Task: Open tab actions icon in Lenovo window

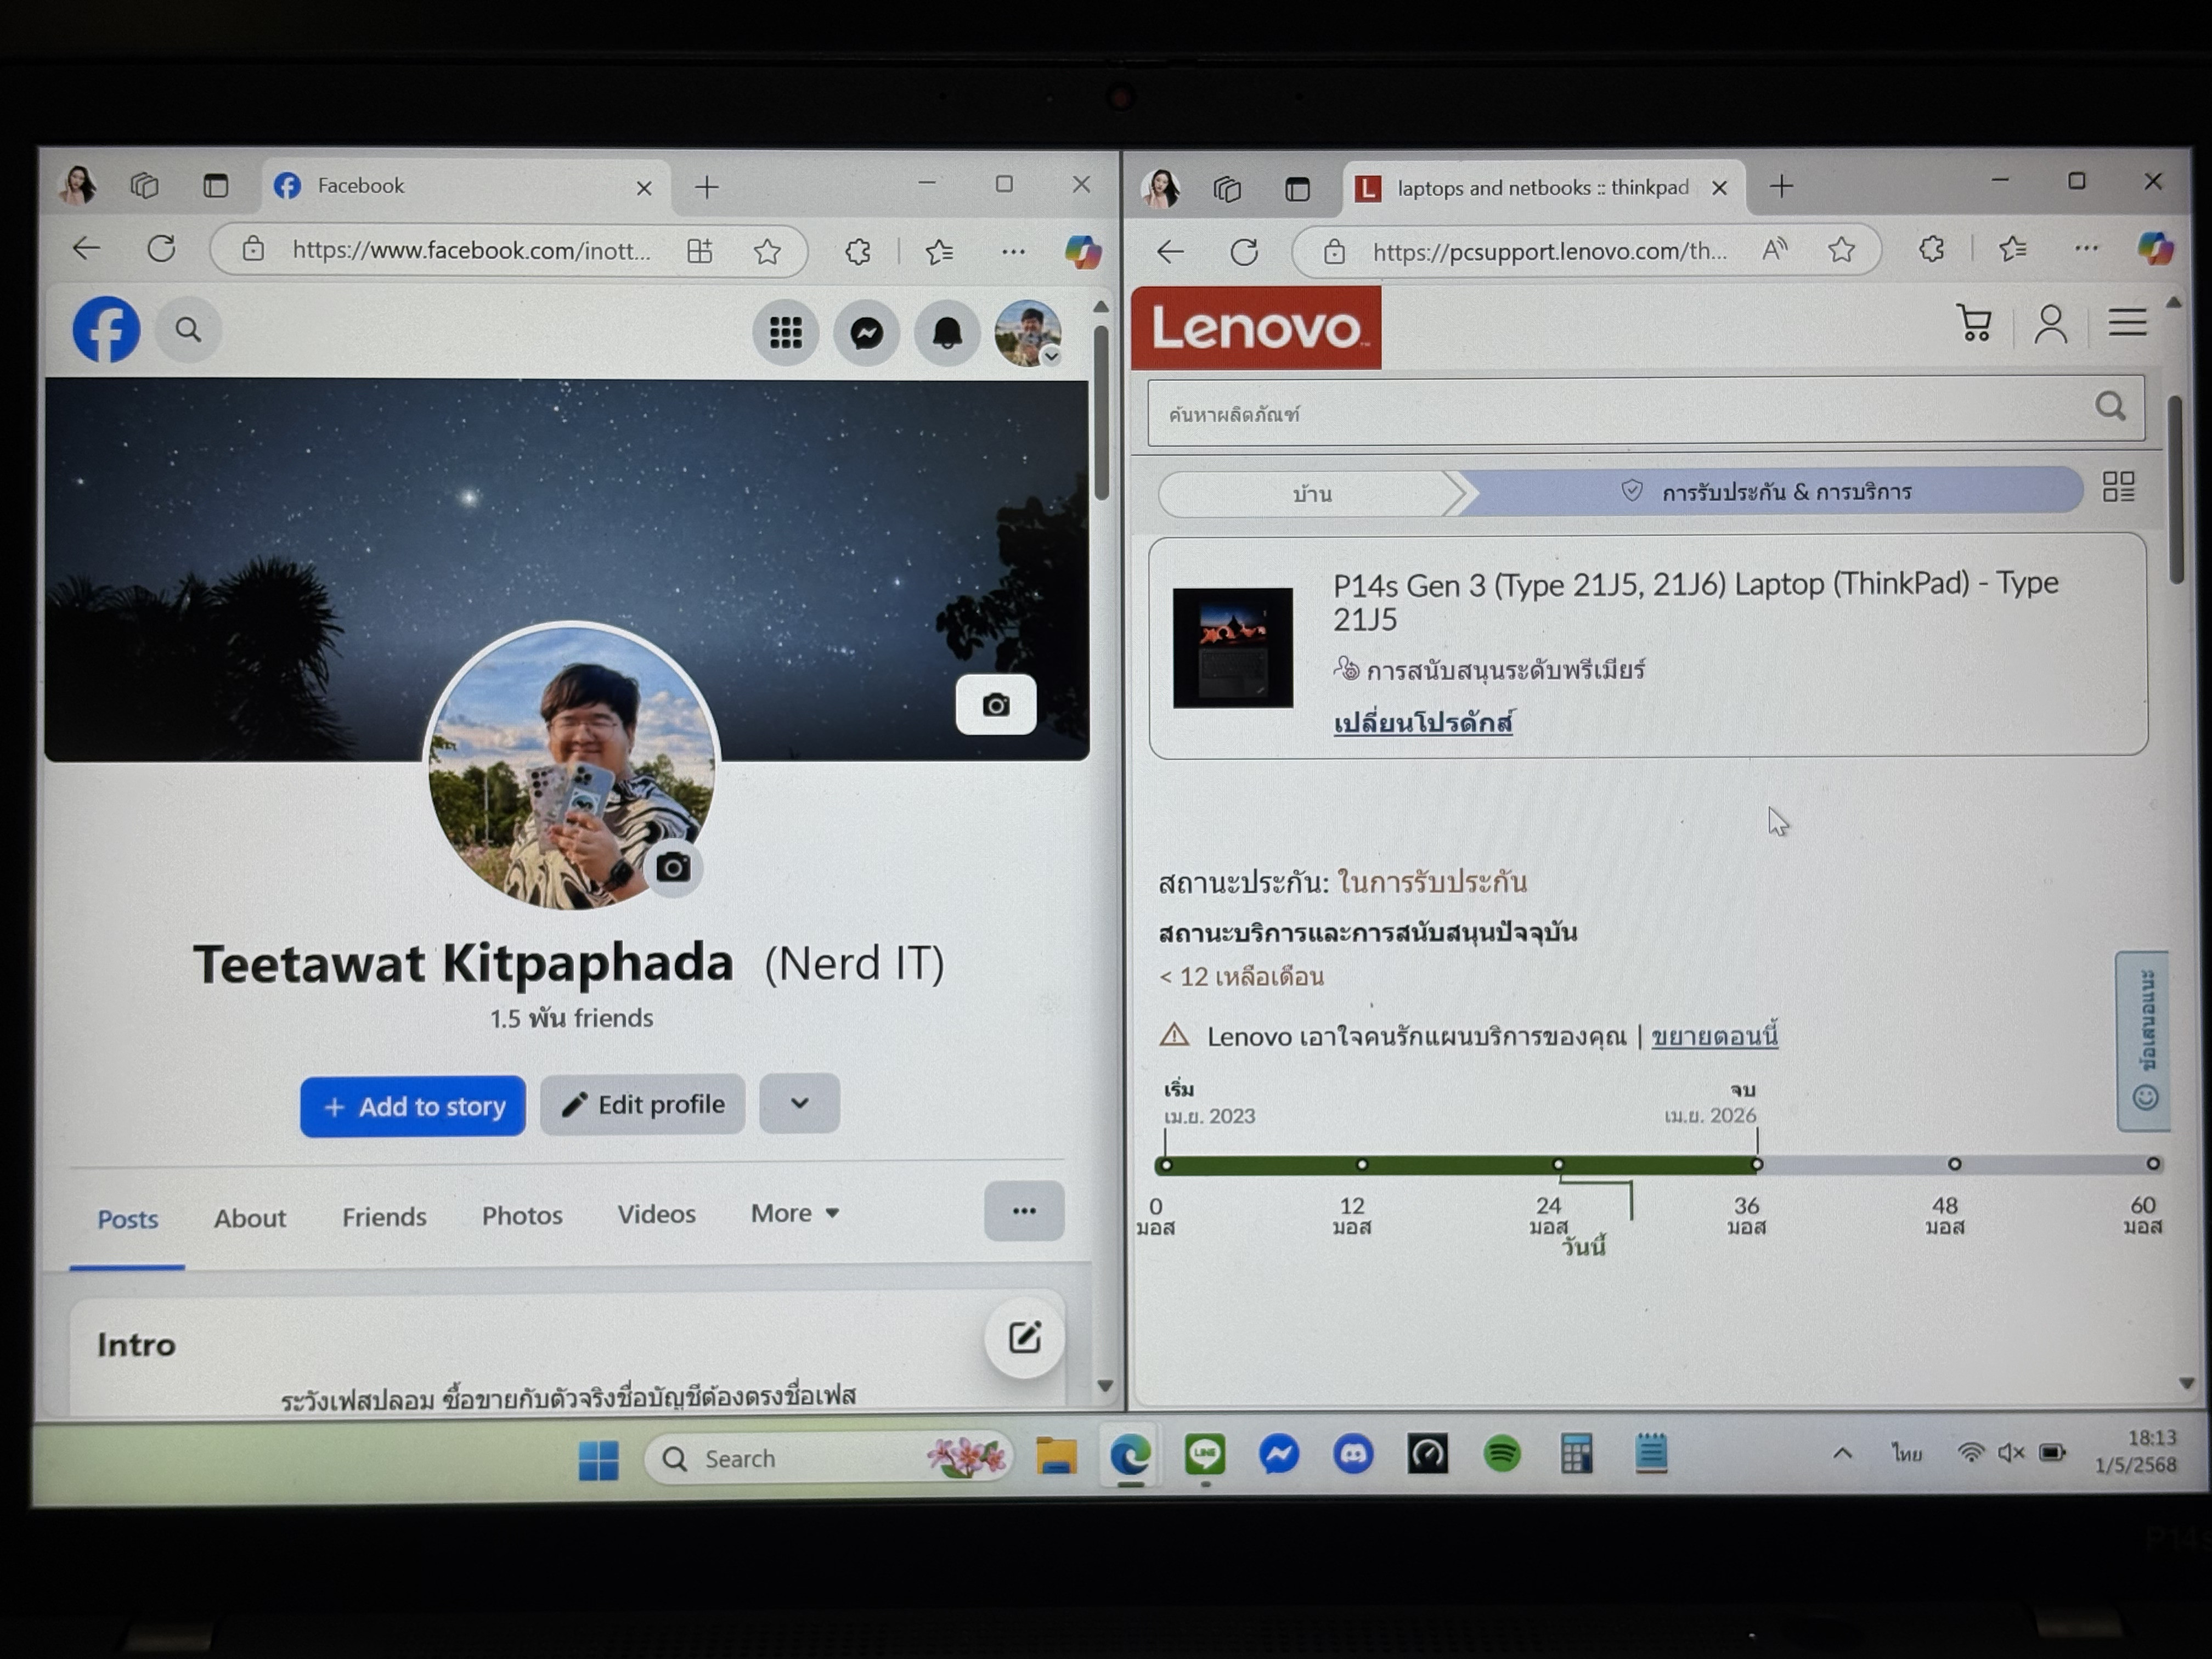Action: [x=1297, y=188]
